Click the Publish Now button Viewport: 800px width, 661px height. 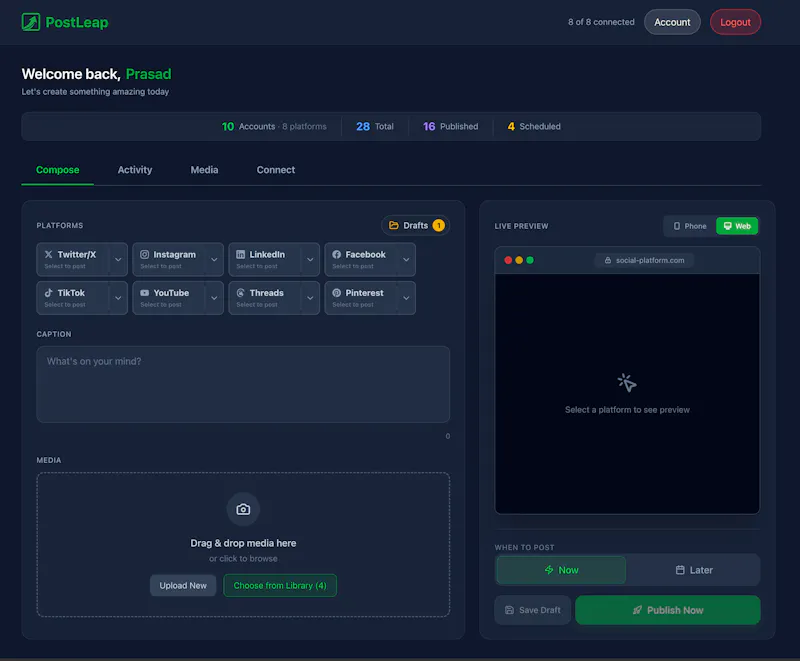tap(668, 610)
